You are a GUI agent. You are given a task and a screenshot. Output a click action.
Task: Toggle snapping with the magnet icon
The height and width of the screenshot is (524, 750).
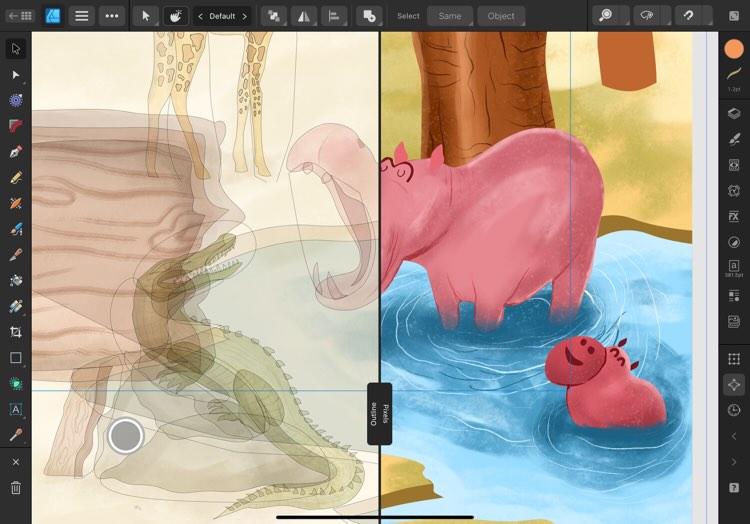(688, 16)
